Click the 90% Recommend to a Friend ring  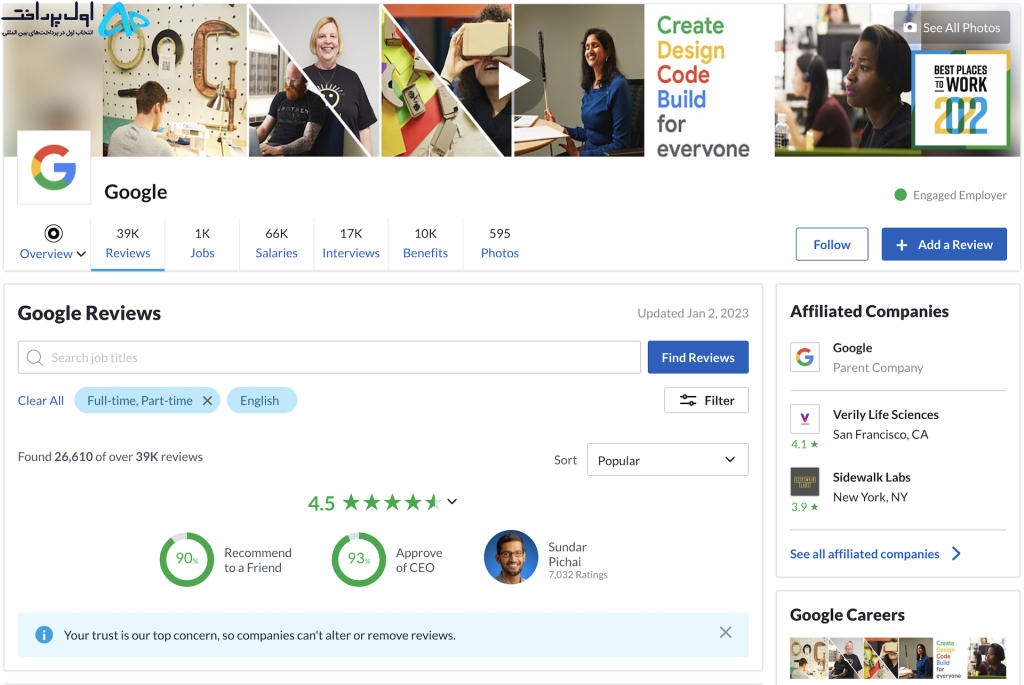187,560
